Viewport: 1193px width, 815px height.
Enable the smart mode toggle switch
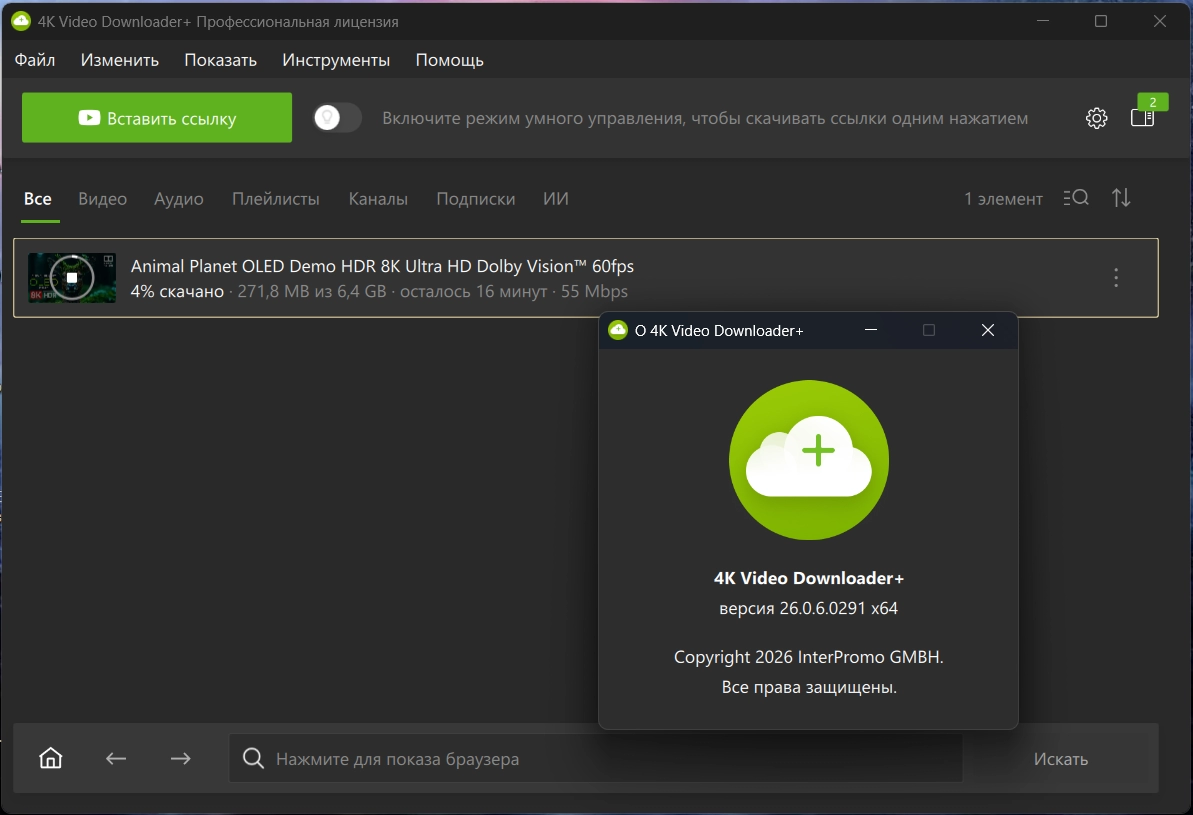(337, 118)
